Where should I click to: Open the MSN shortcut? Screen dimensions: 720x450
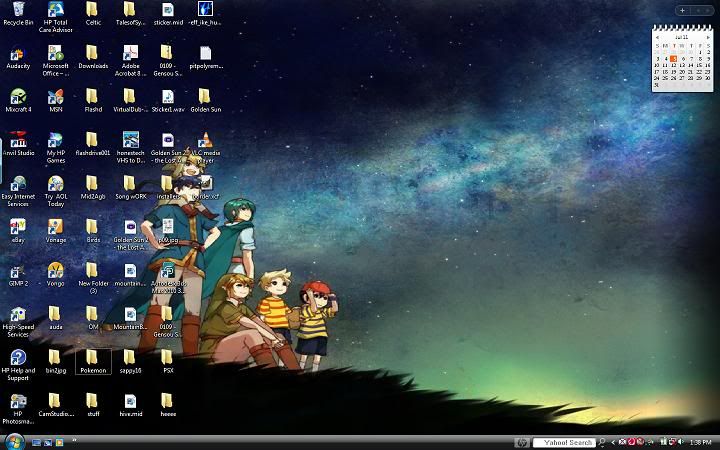pyautogui.click(x=56, y=101)
